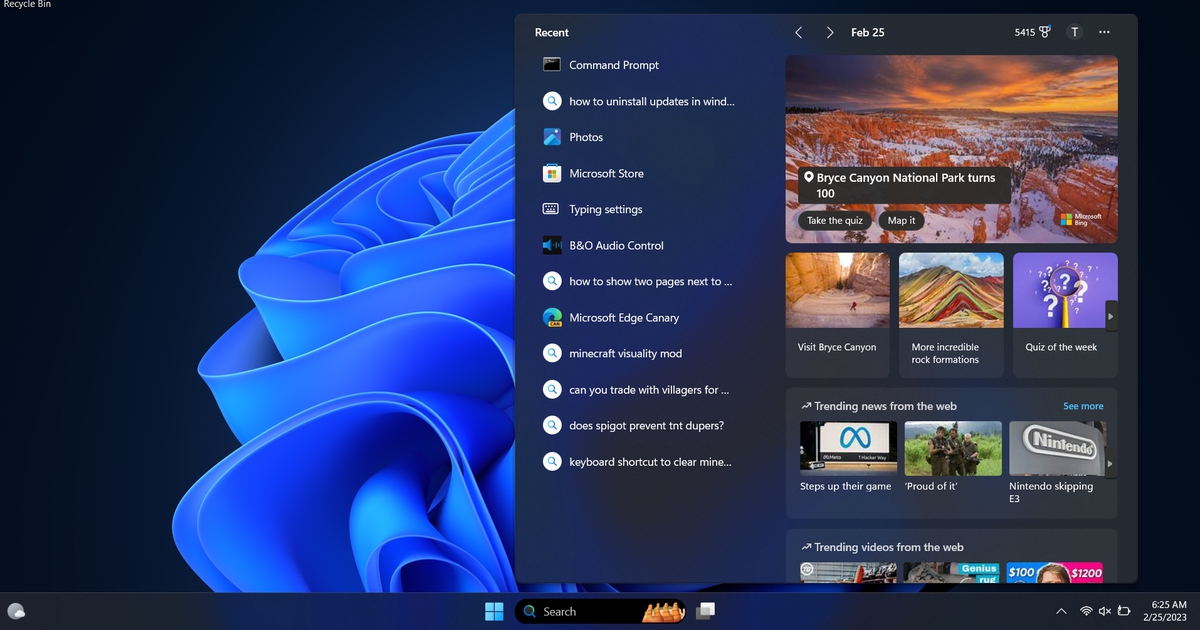Open 'Nintendo skipping E3' news story
The height and width of the screenshot is (630, 1200).
coord(1056,462)
